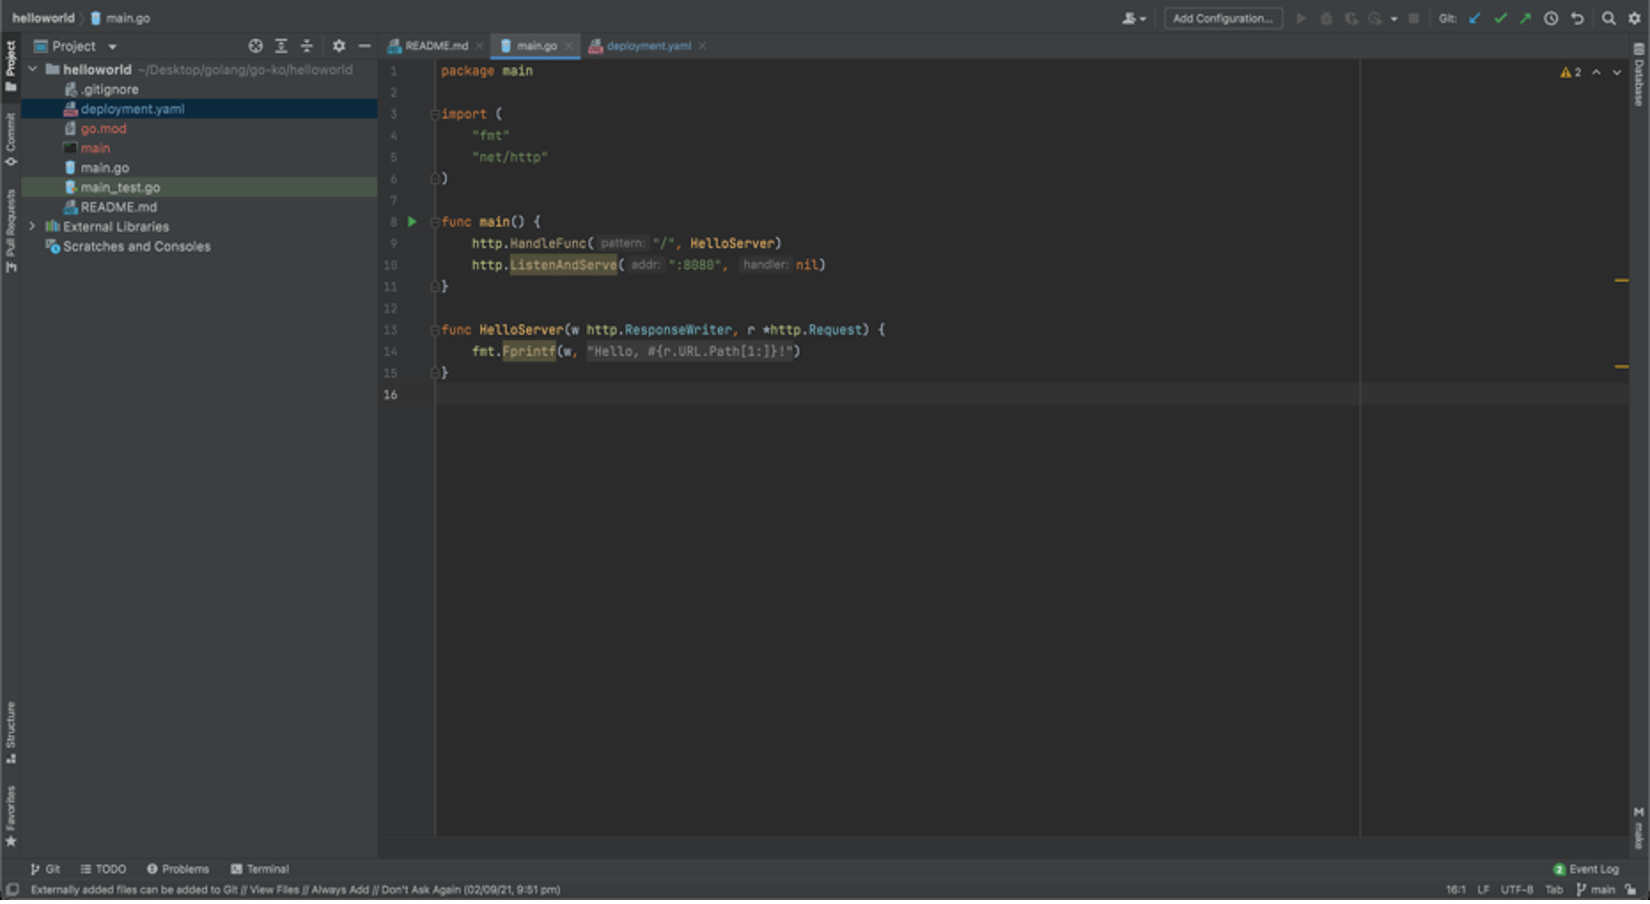Click the locate target icon in Project panel
The height and width of the screenshot is (904, 1650).
tap(255, 46)
